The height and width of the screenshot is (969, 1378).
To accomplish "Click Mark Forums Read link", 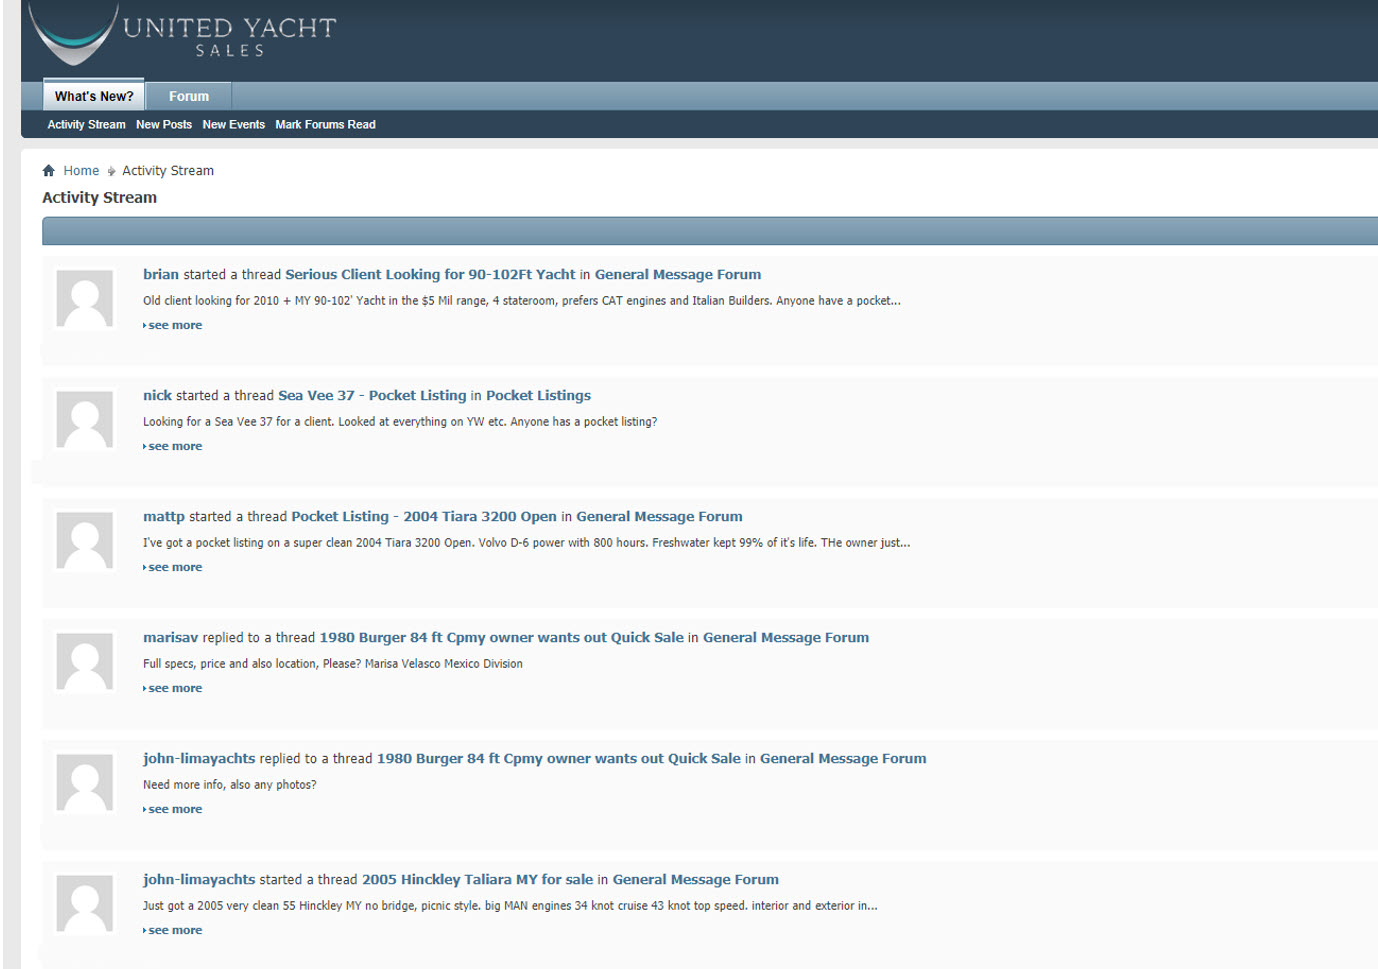I will [325, 125].
